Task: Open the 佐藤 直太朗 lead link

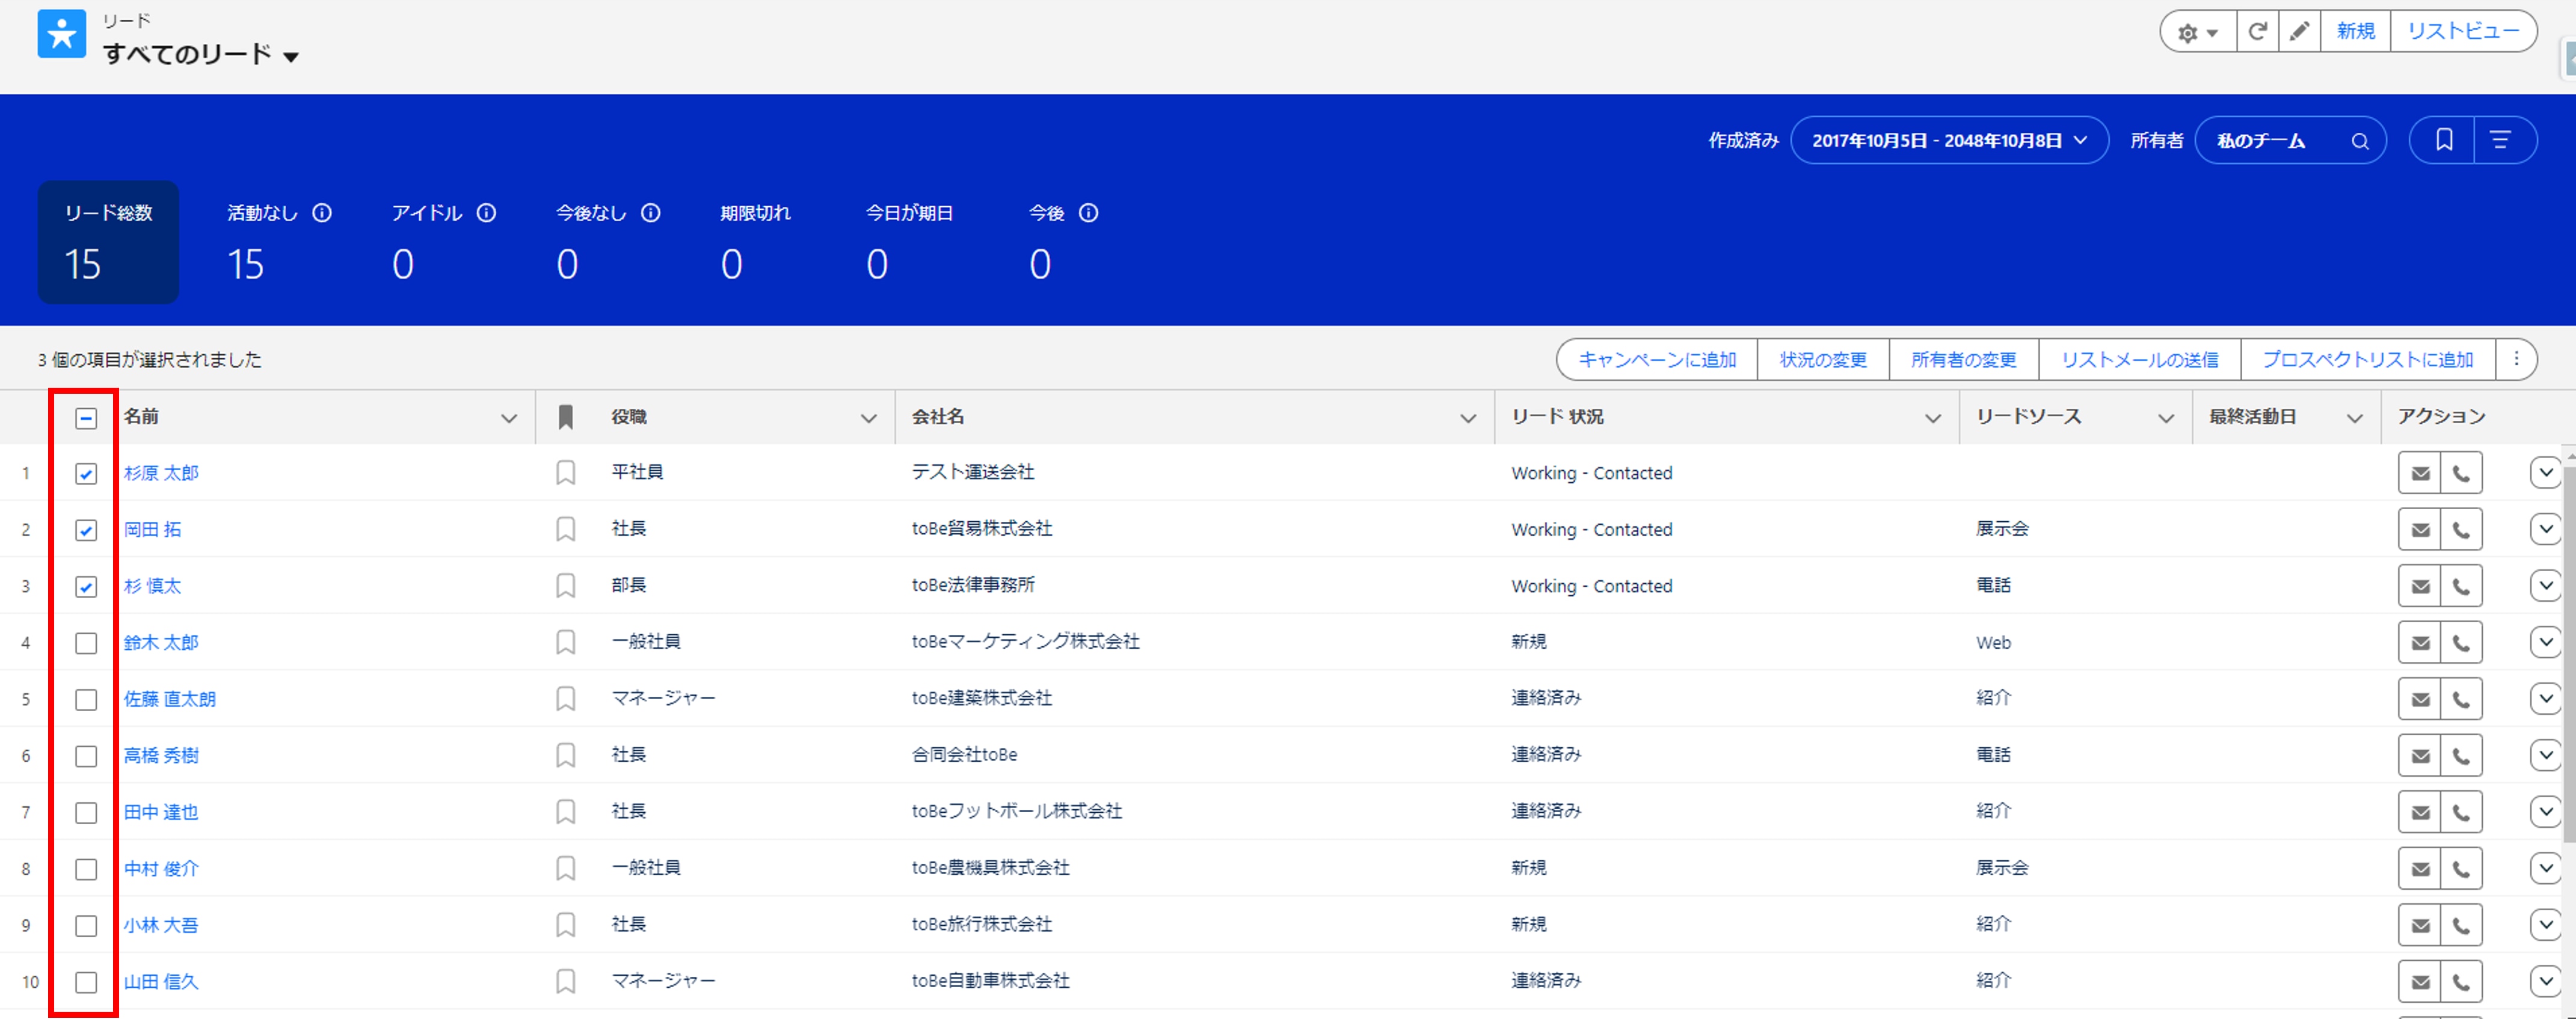Action: 169,699
